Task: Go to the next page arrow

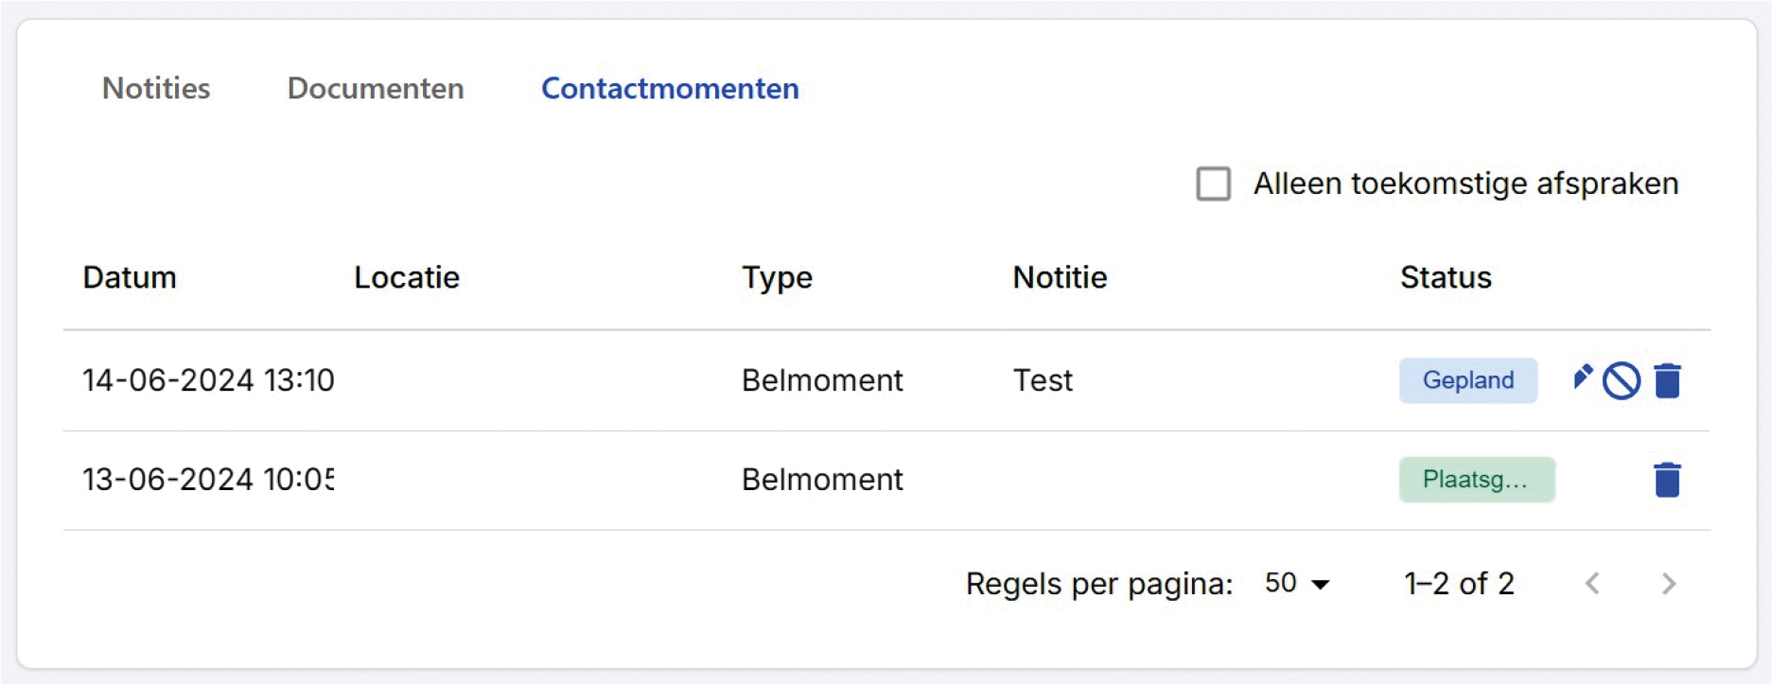Action: [x=1668, y=584]
